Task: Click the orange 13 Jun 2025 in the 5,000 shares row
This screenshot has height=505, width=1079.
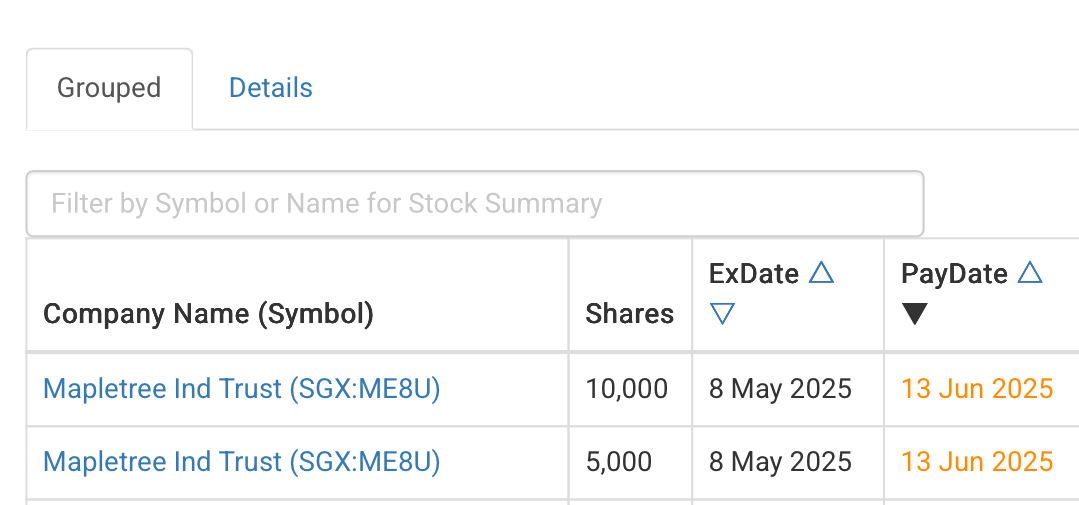Action: (x=977, y=461)
